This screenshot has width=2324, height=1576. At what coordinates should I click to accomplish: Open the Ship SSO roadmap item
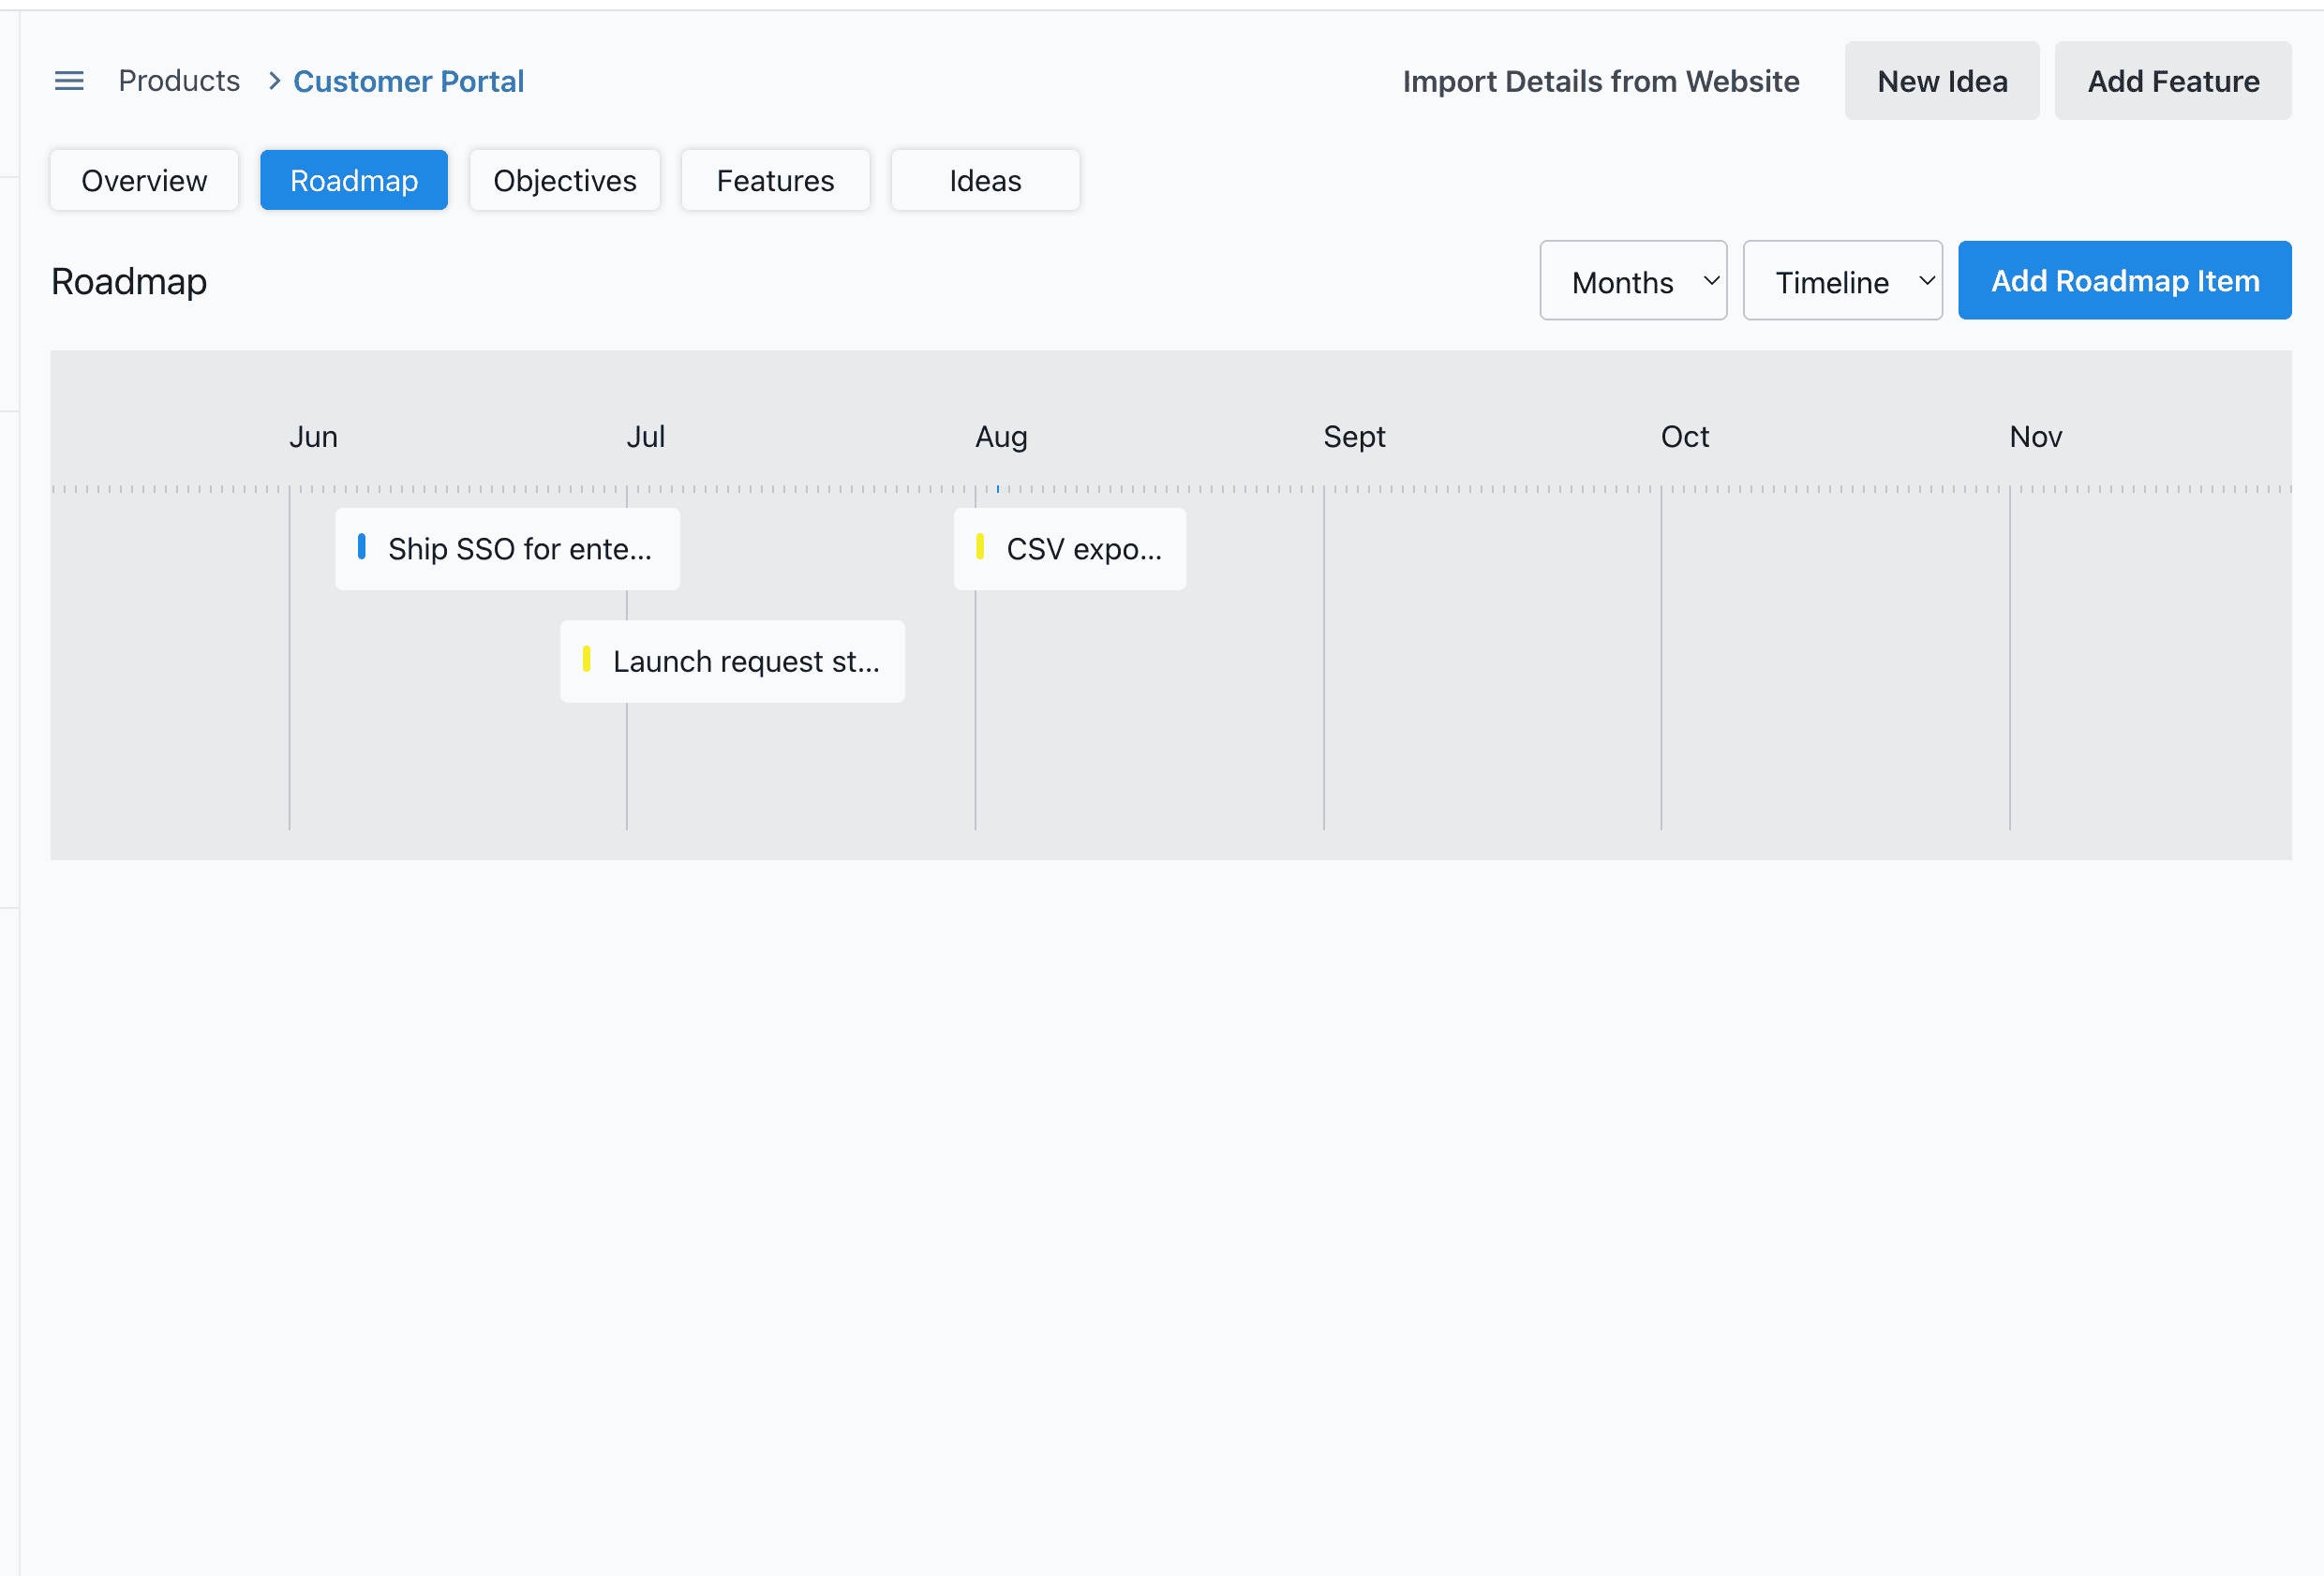coord(508,549)
